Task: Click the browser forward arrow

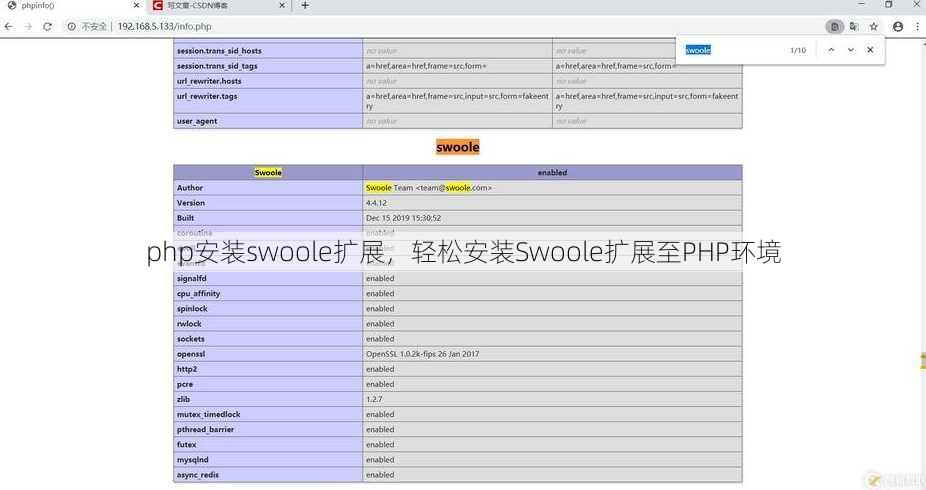Action: click(28, 27)
